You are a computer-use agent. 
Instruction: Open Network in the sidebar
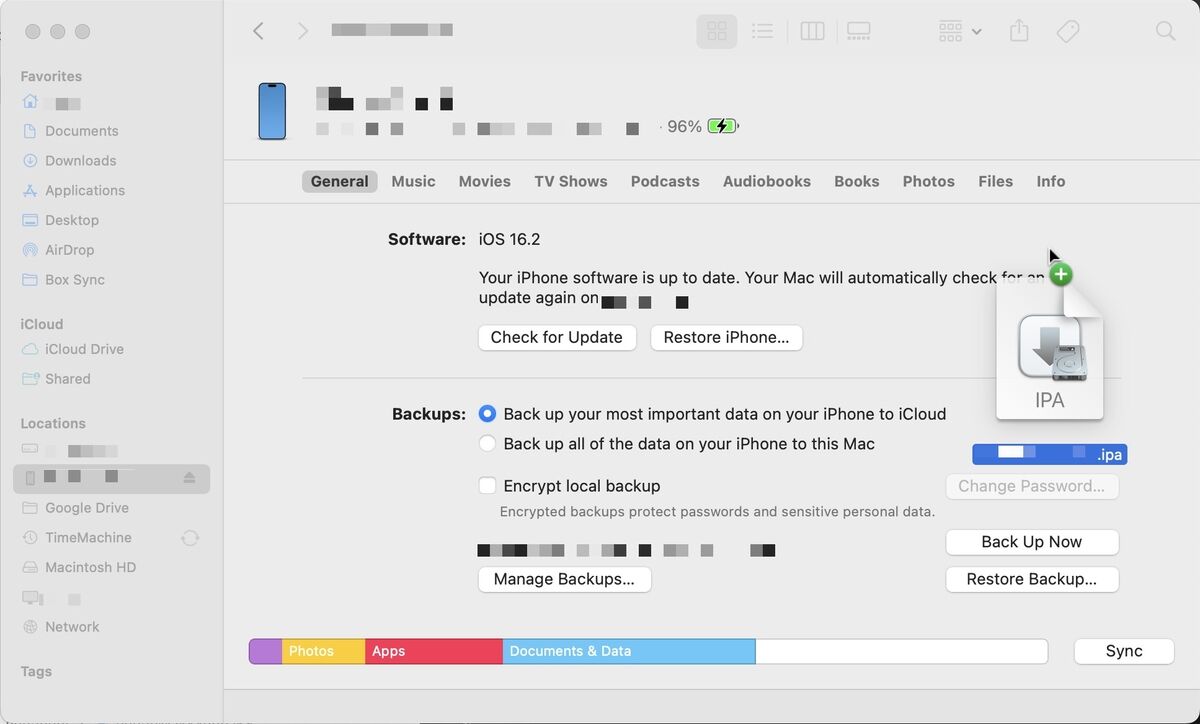pyautogui.click(x=72, y=627)
